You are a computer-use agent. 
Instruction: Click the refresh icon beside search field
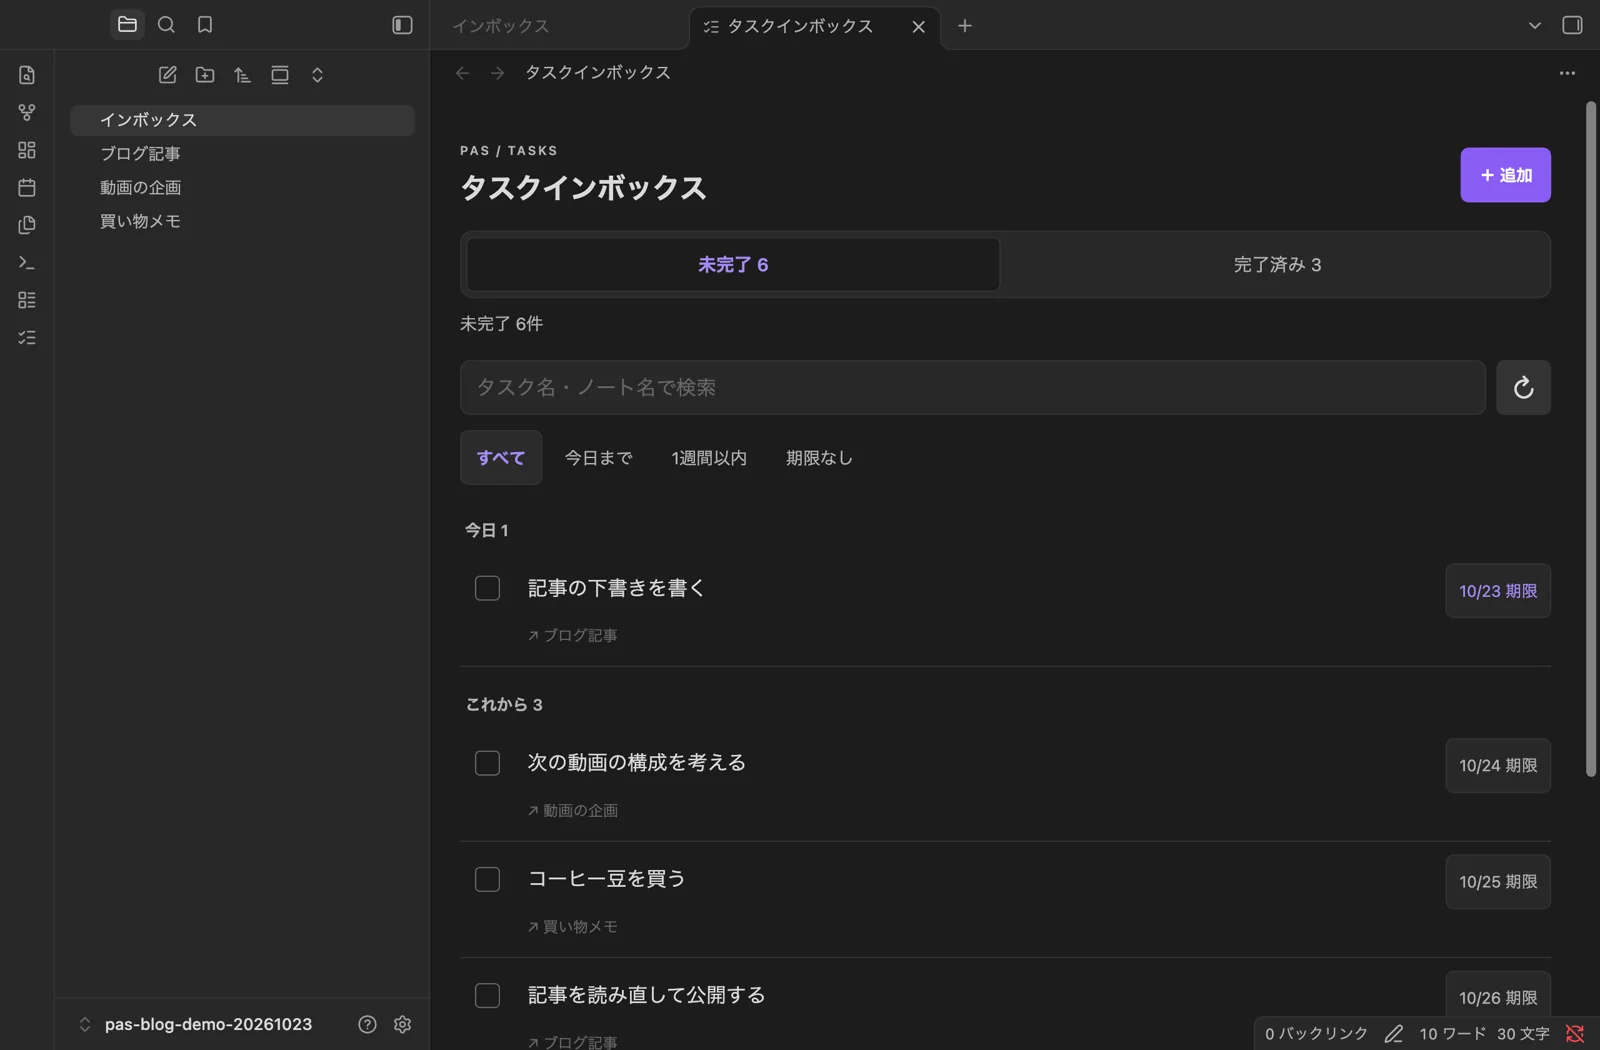1523,387
